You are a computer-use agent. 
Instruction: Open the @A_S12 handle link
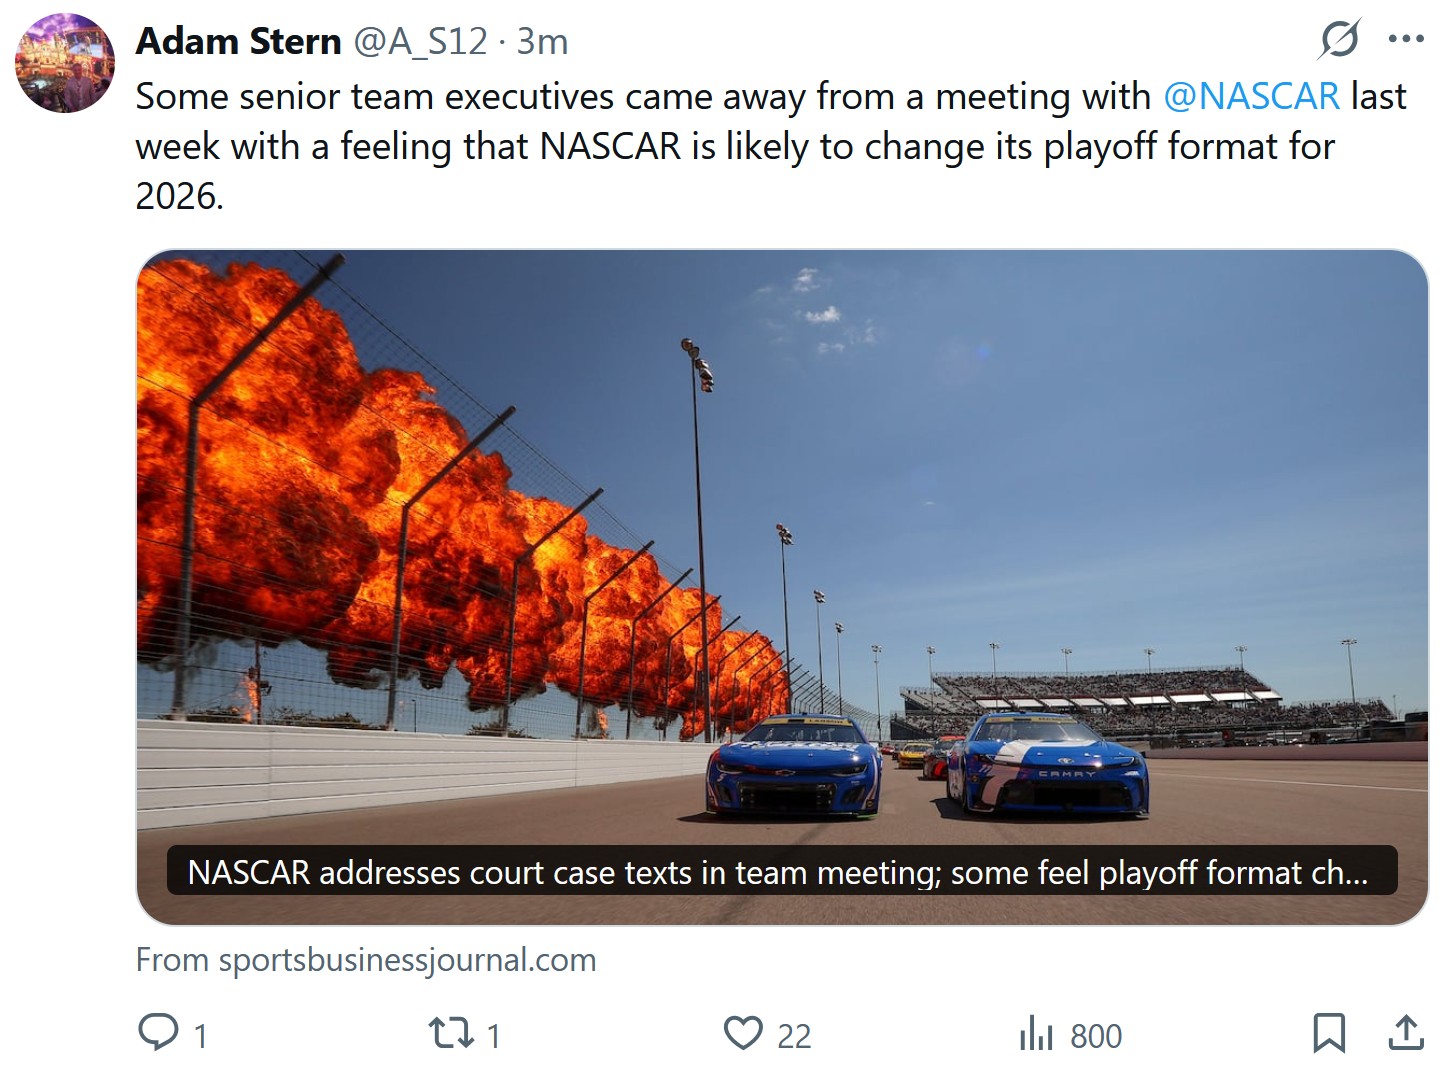click(x=420, y=41)
